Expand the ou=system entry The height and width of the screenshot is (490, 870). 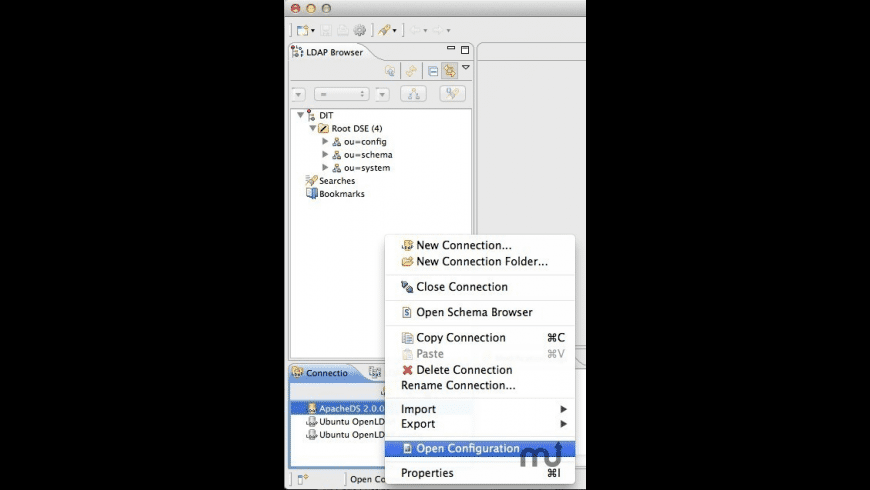325,167
